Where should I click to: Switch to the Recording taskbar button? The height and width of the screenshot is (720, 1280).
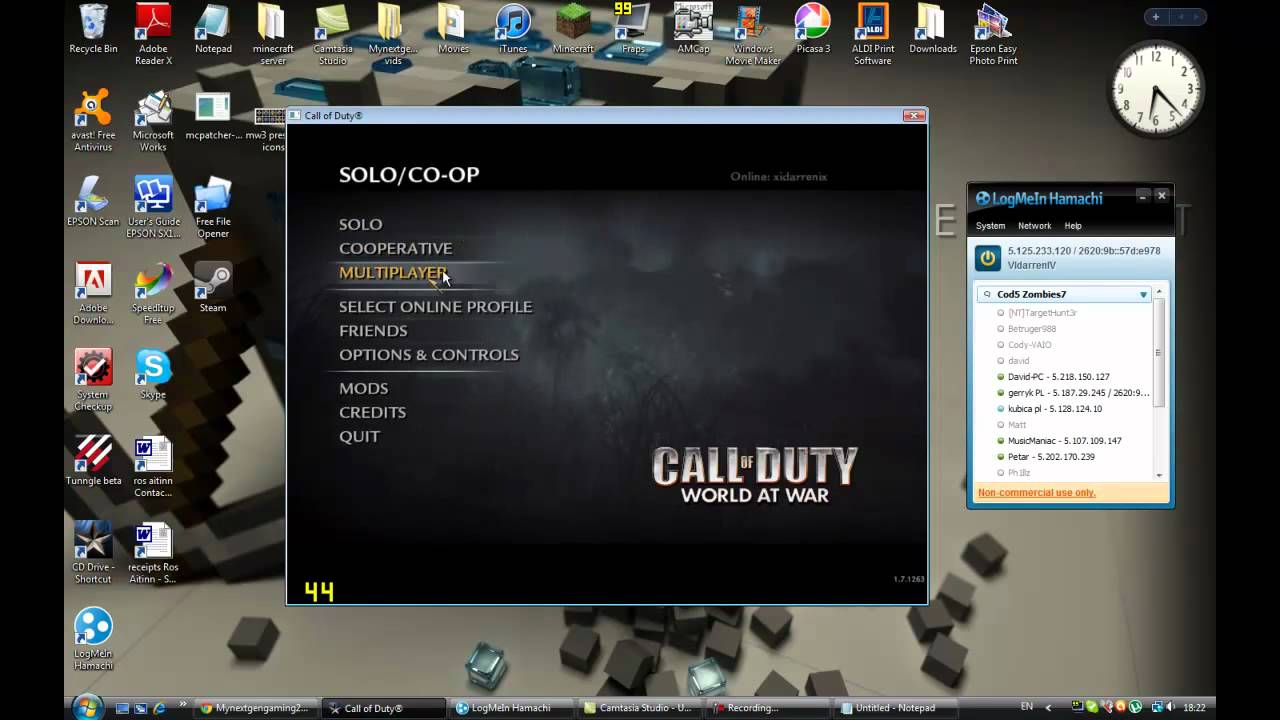[x=767, y=708]
